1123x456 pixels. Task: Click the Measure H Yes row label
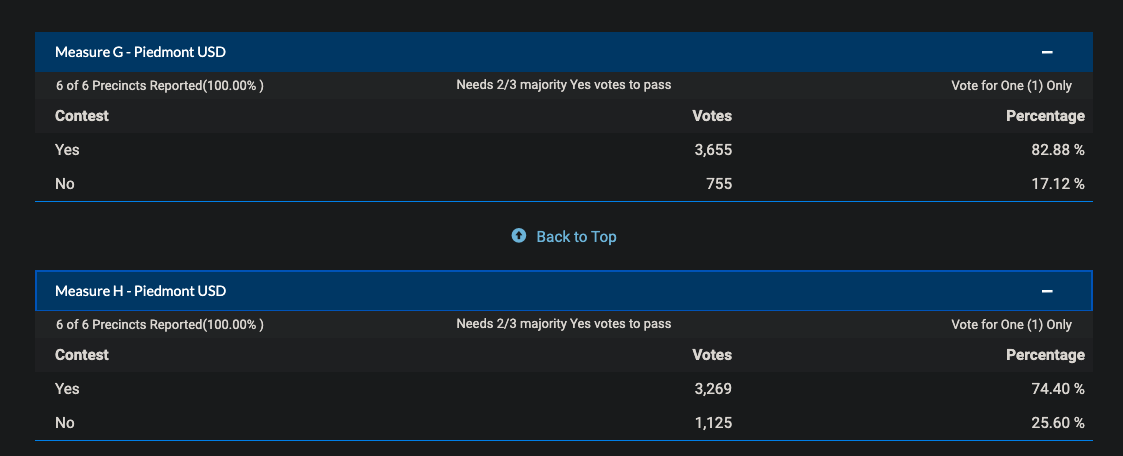tap(67, 389)
